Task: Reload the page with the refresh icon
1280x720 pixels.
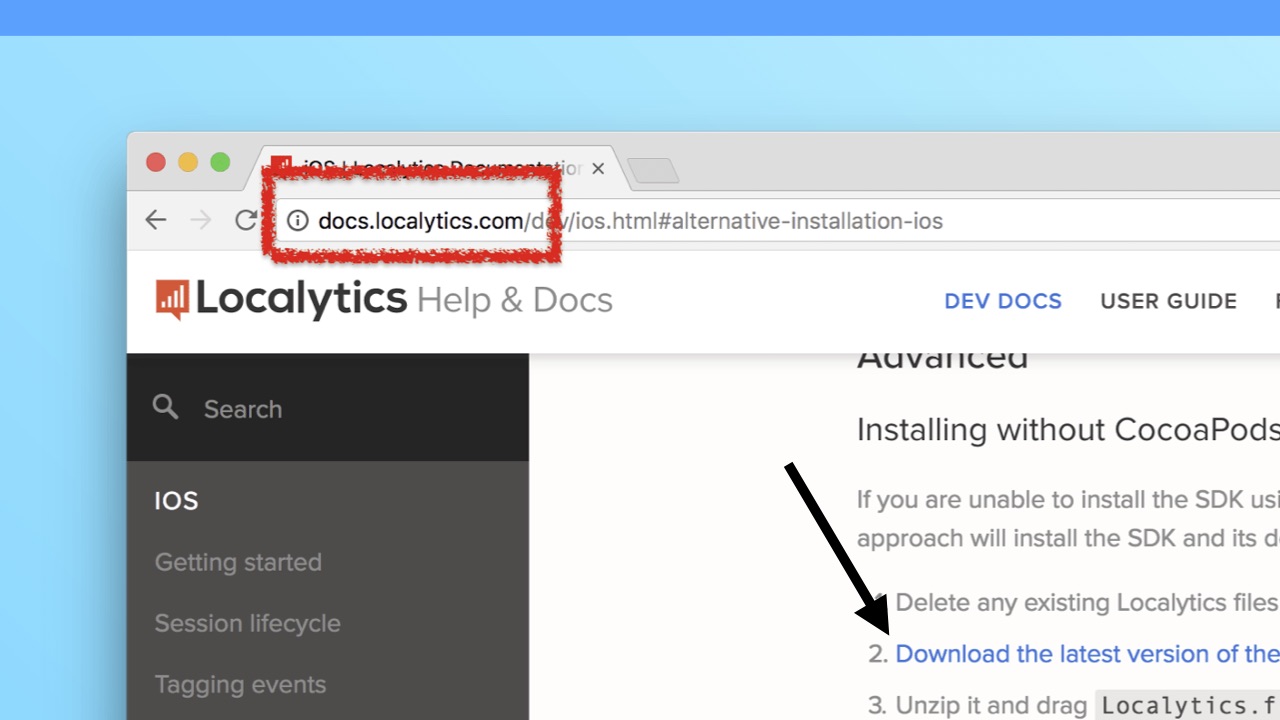Action: tap(246, 220)
